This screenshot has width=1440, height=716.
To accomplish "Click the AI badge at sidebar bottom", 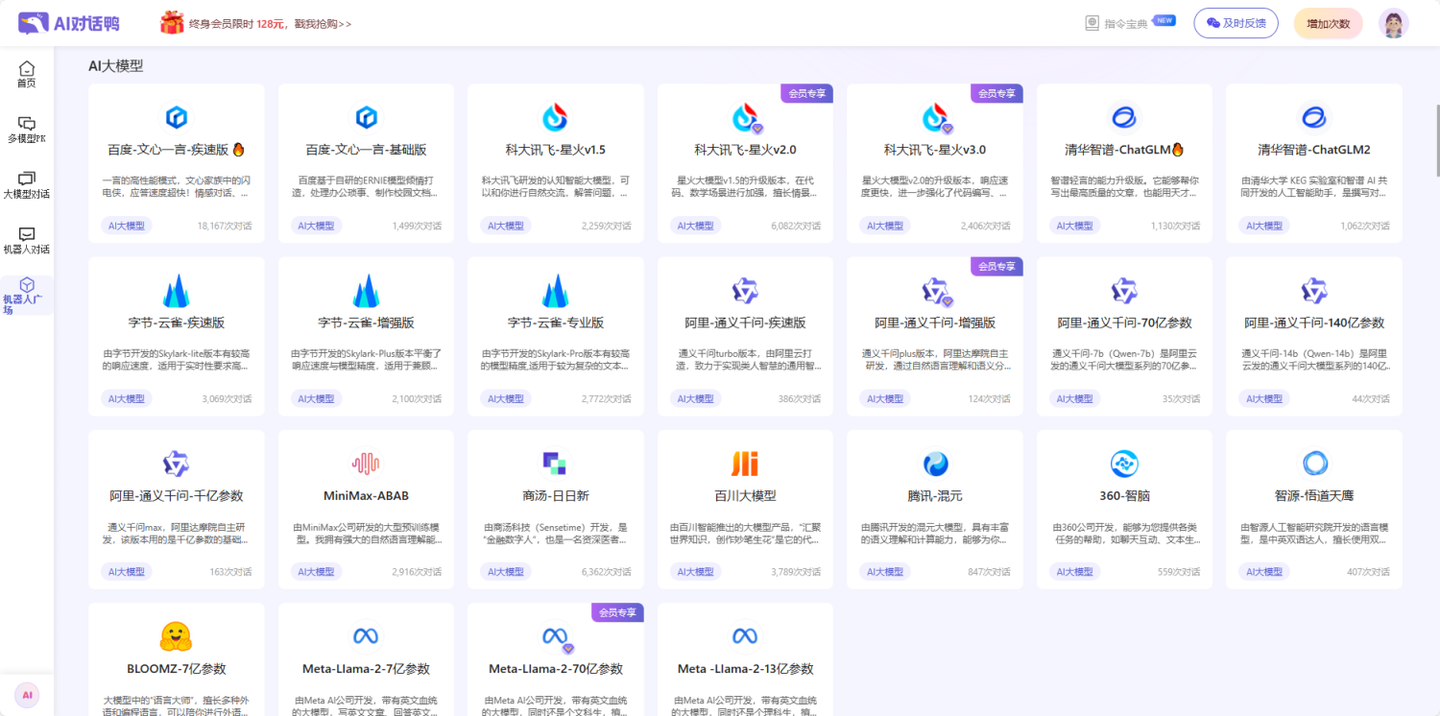I will click(x=27, y=695).
